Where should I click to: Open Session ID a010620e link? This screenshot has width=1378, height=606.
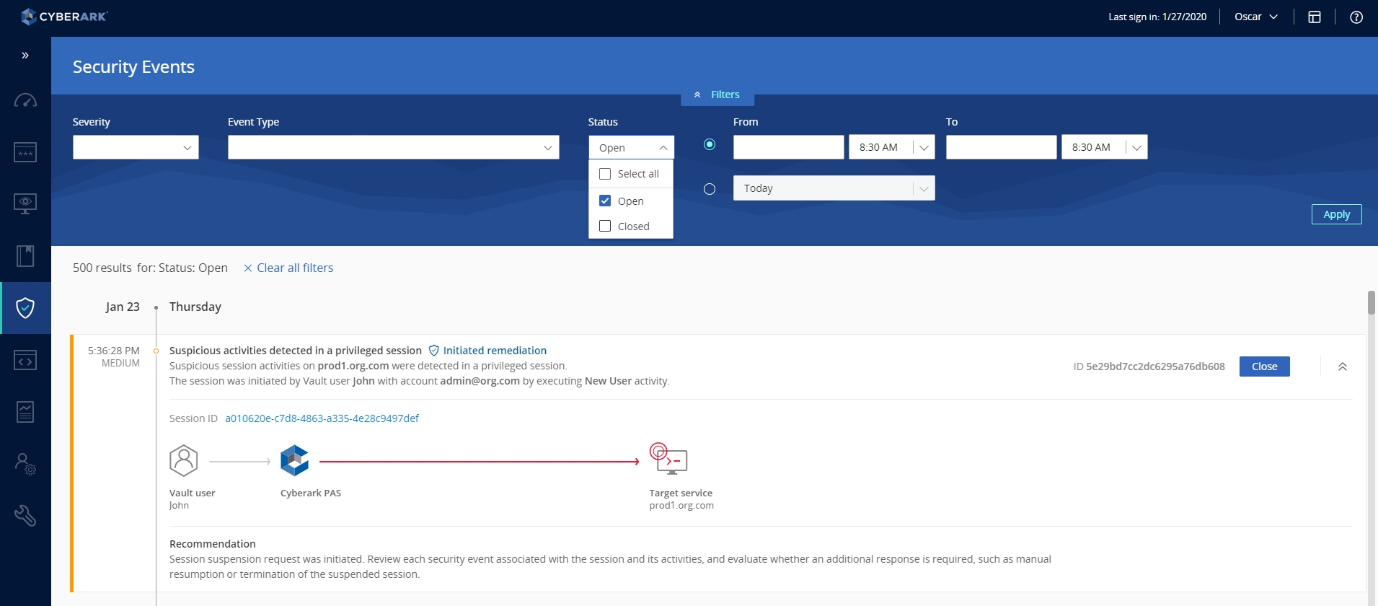[322, 418]
